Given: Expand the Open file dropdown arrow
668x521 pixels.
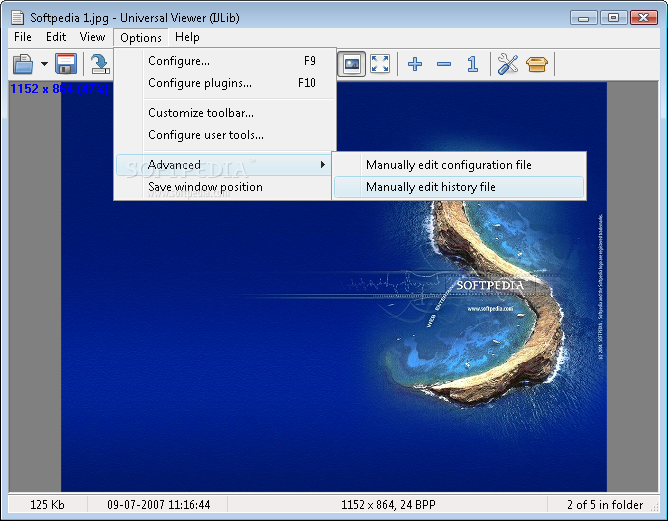Looking at the screenshot, I should [44, 64].
